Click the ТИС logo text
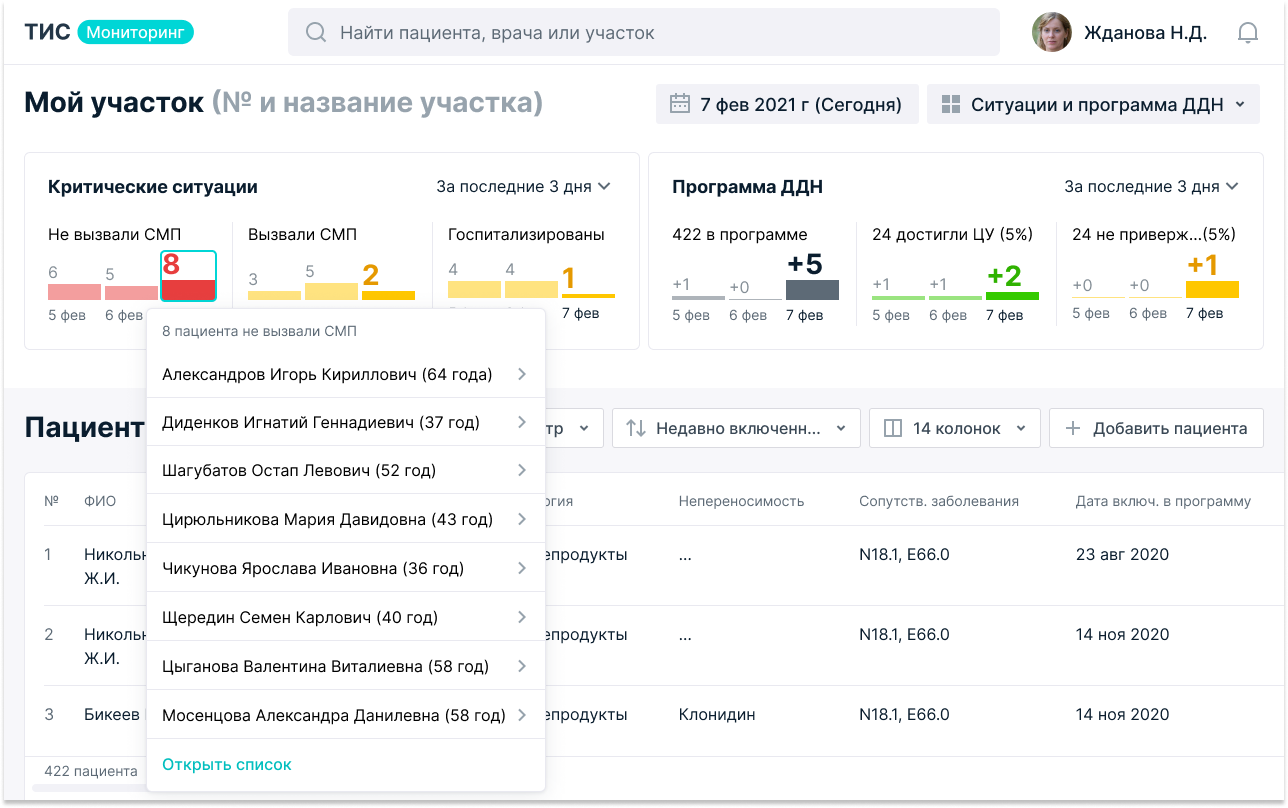 coord(47,32)
